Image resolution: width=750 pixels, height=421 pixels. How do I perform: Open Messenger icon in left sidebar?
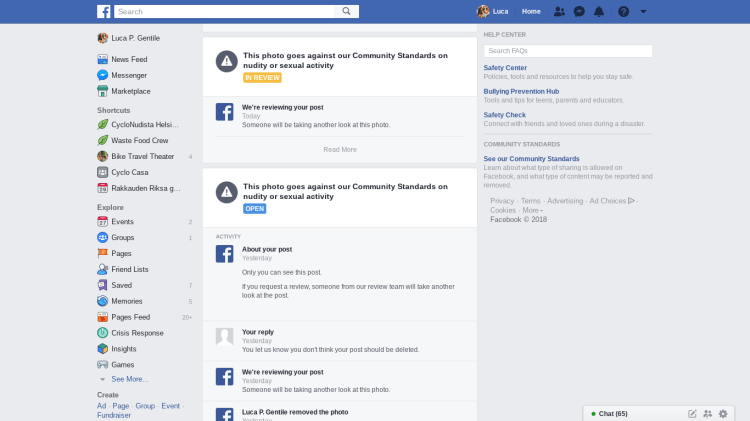click(x=102, y=75)
